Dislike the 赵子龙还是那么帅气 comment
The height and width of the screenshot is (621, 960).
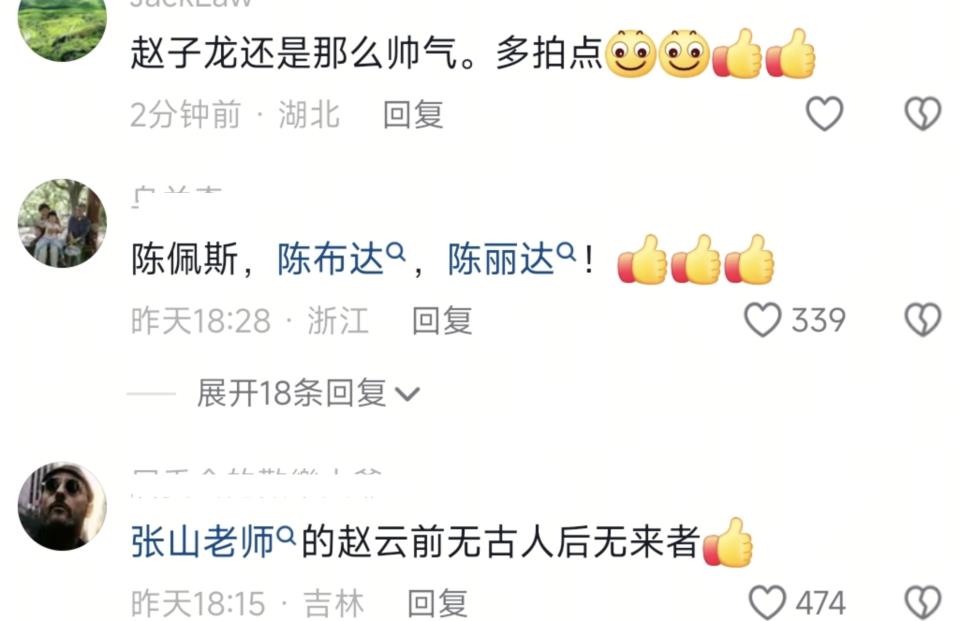tap(923, 113)
